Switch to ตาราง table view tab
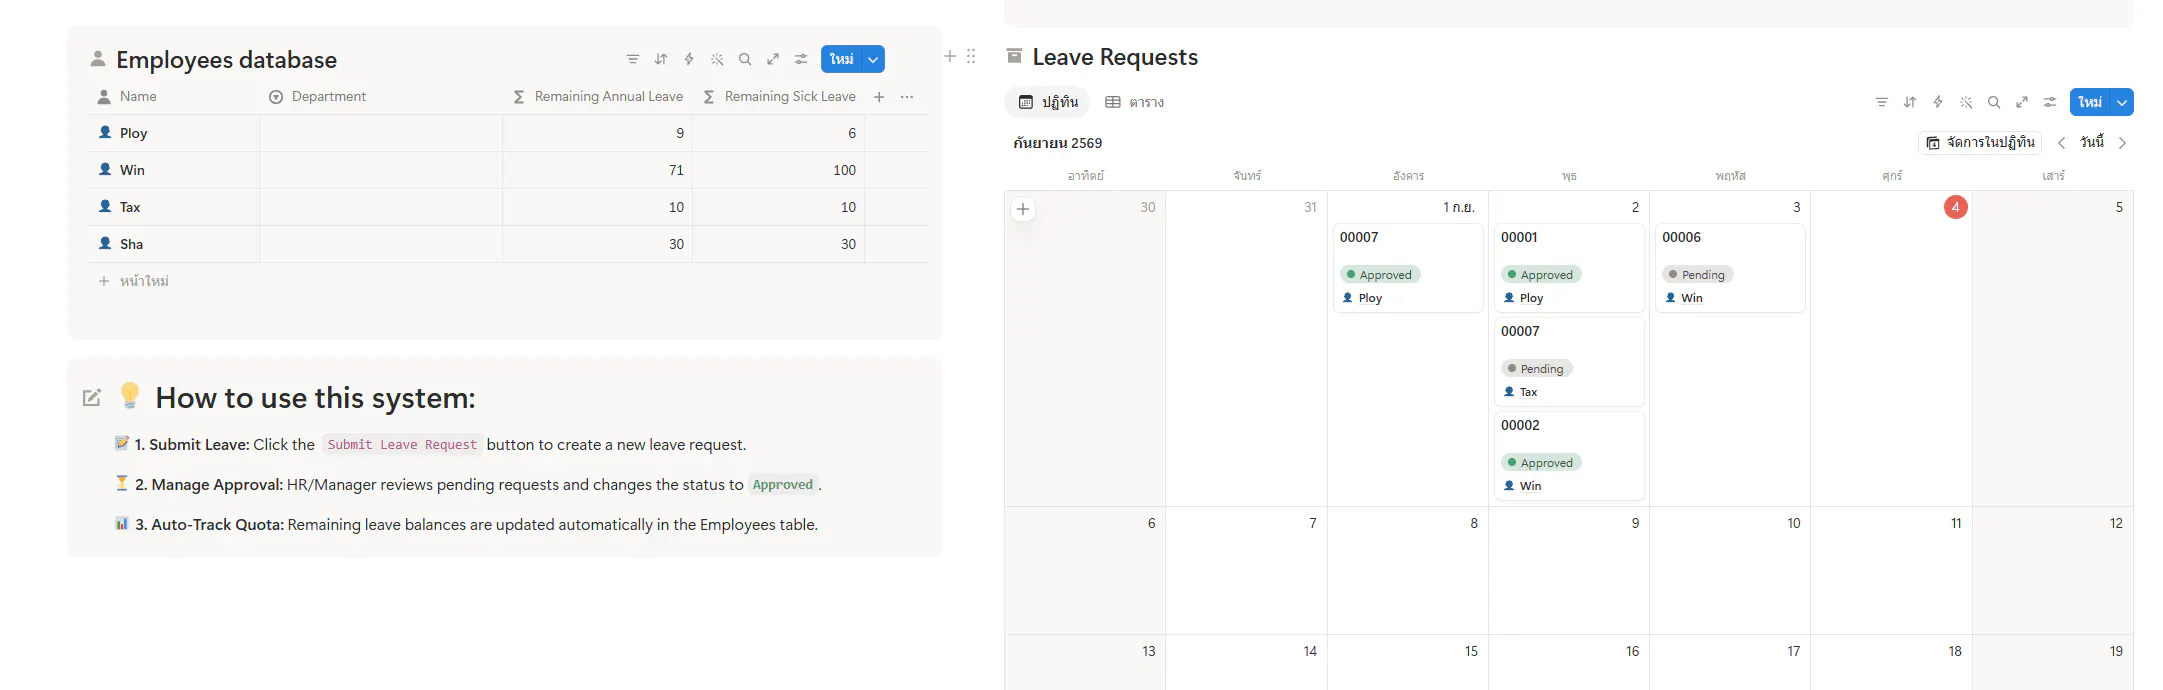The image size is (2163, 690). click(x=1135, y=102)
